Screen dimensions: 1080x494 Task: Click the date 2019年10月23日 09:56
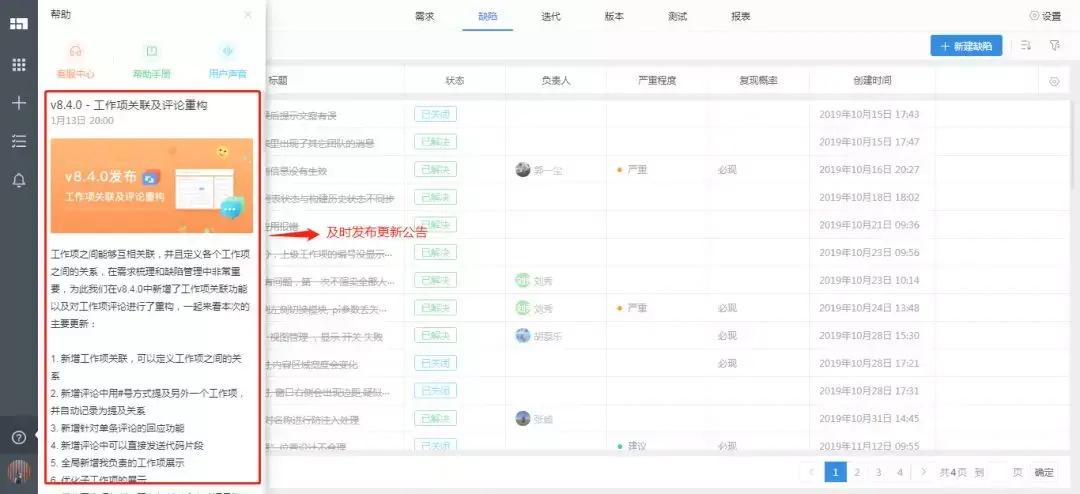[x=869, y=253]
